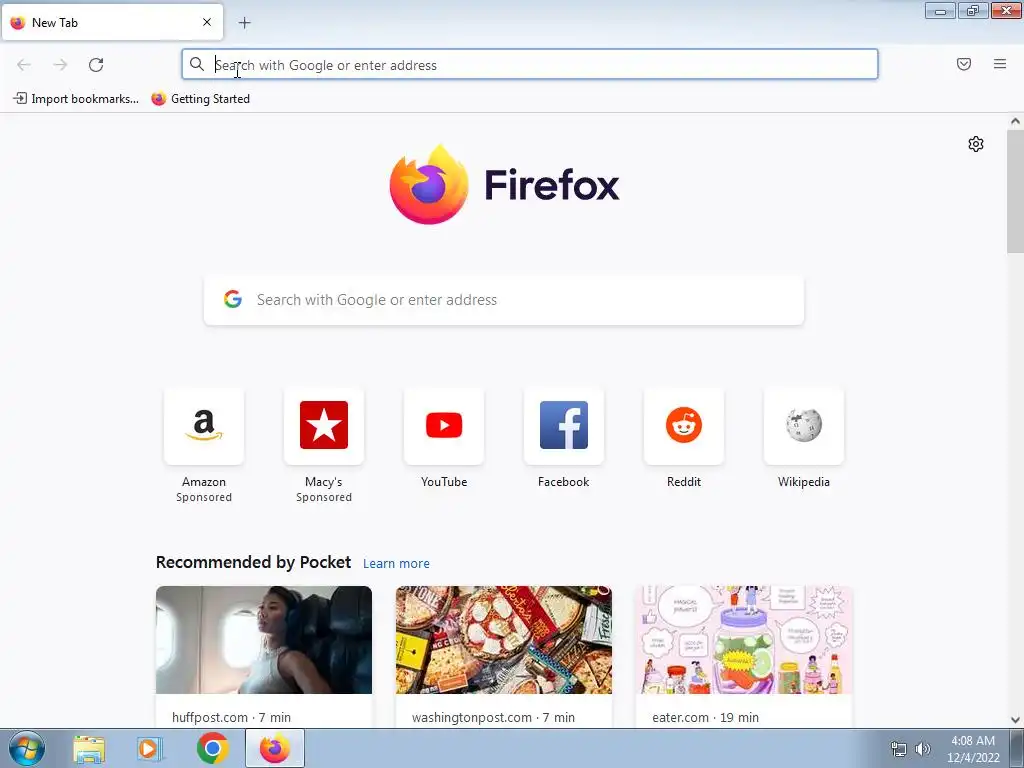
Task: Open the Firefox application menu
Action: [x=999, y=64]
